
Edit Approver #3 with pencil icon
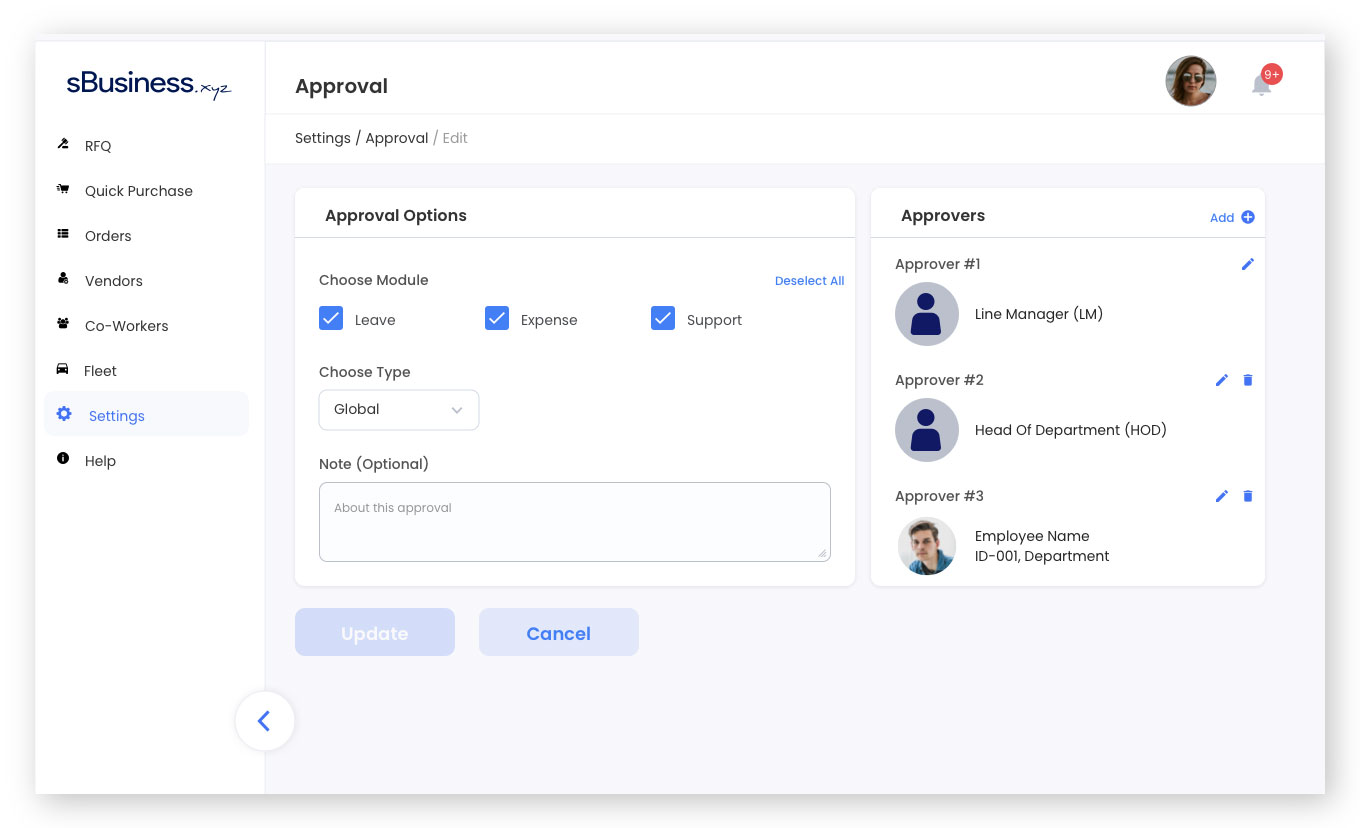(x=1221, y=496)
